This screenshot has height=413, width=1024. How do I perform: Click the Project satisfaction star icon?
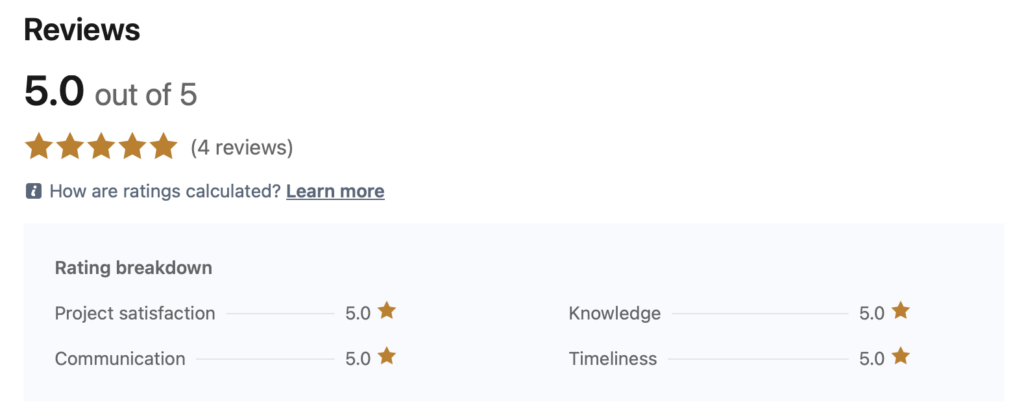[387, 311]
